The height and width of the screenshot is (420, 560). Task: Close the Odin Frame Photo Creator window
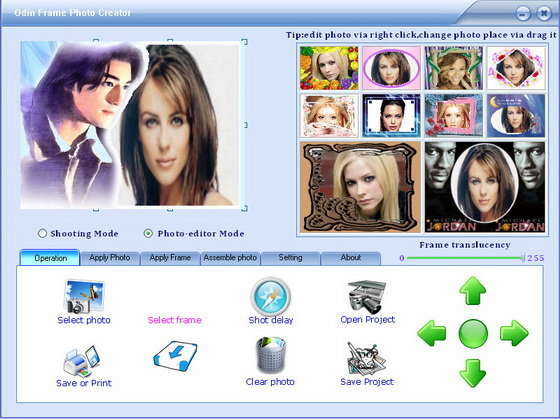click(544, 14)
